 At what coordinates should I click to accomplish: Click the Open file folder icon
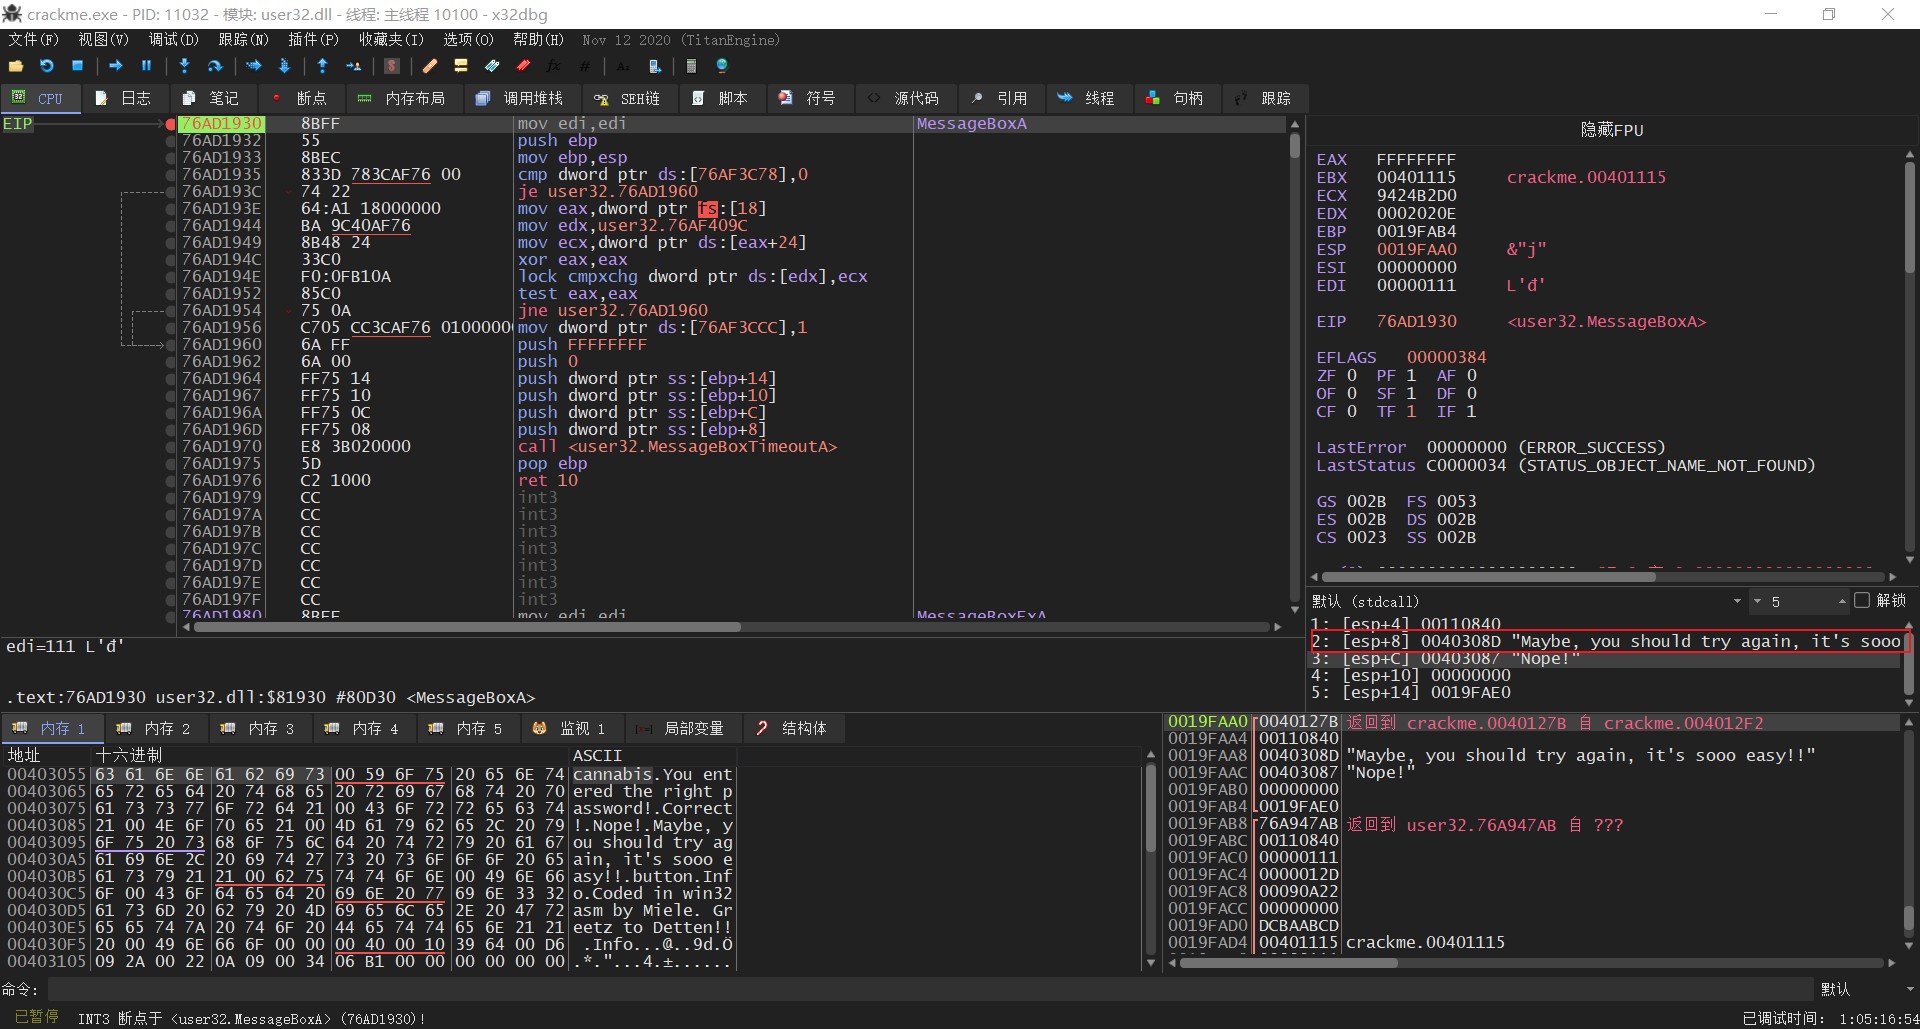pyautogui.click(x=16, y=66)
